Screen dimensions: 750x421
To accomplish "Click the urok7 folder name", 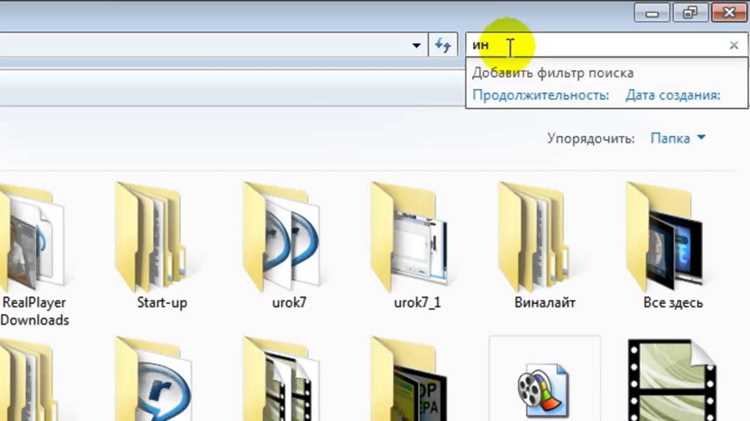I will [x=289, y=303].
